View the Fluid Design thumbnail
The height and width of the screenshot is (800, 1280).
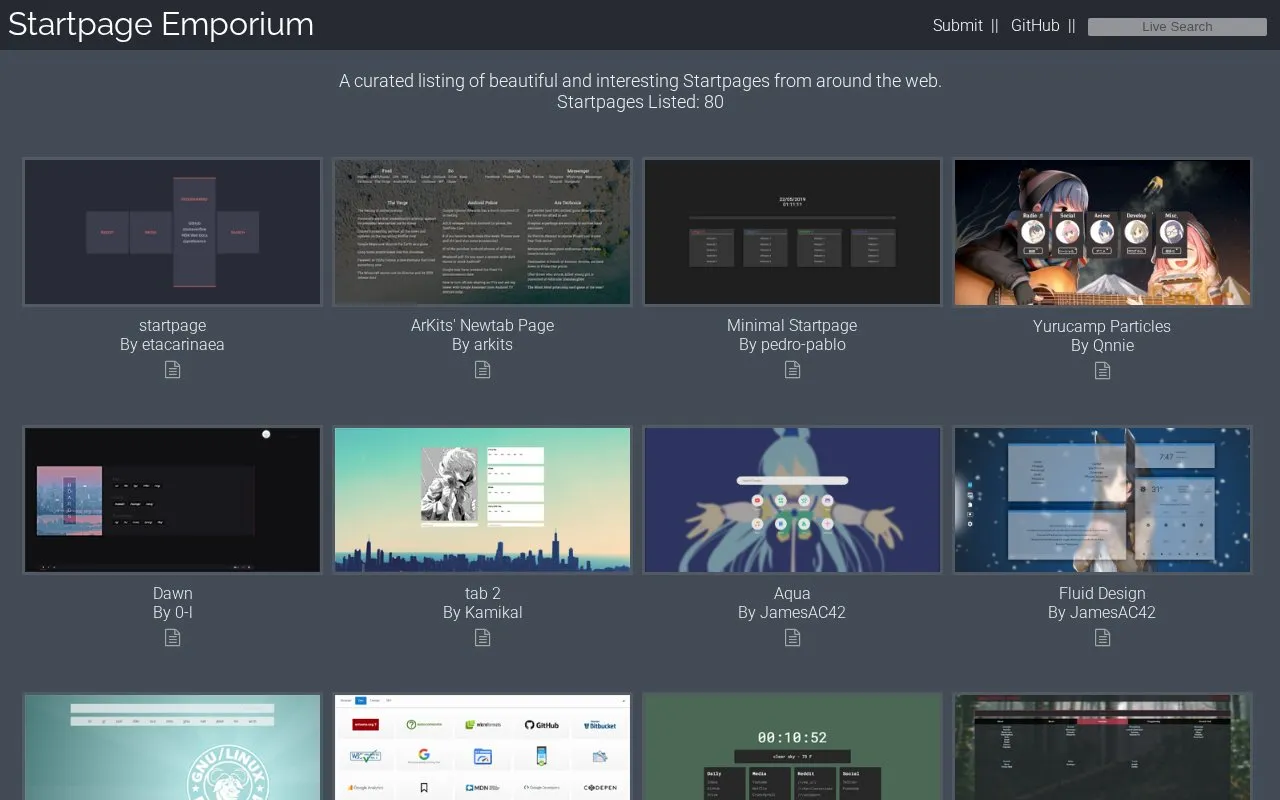click(x=1102, y=500)
